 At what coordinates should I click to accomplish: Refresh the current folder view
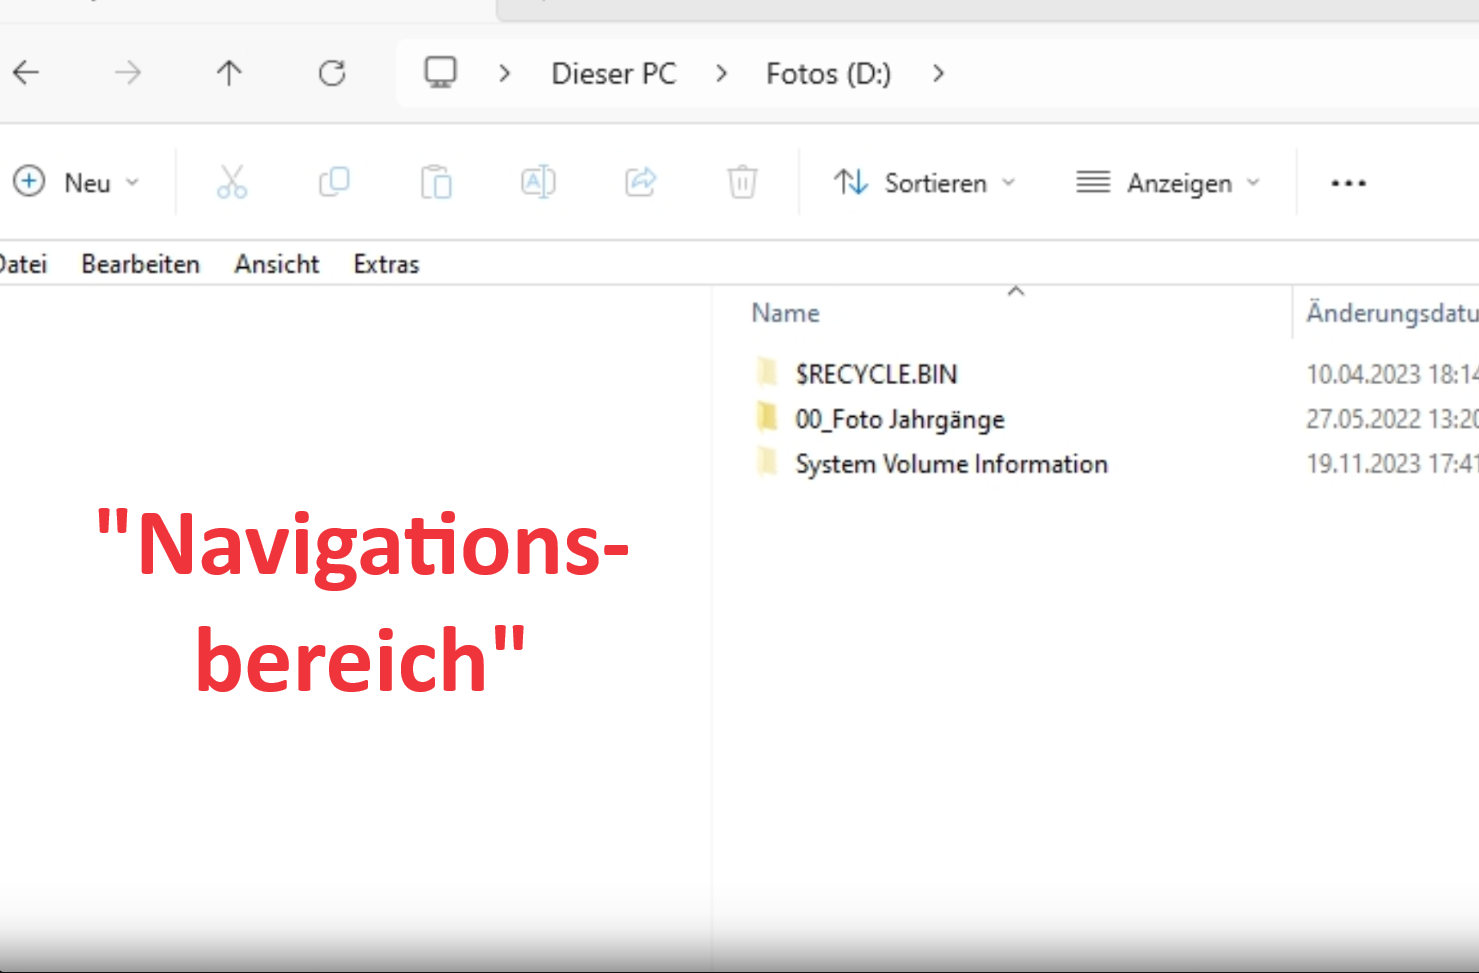(x=332, y=73)
